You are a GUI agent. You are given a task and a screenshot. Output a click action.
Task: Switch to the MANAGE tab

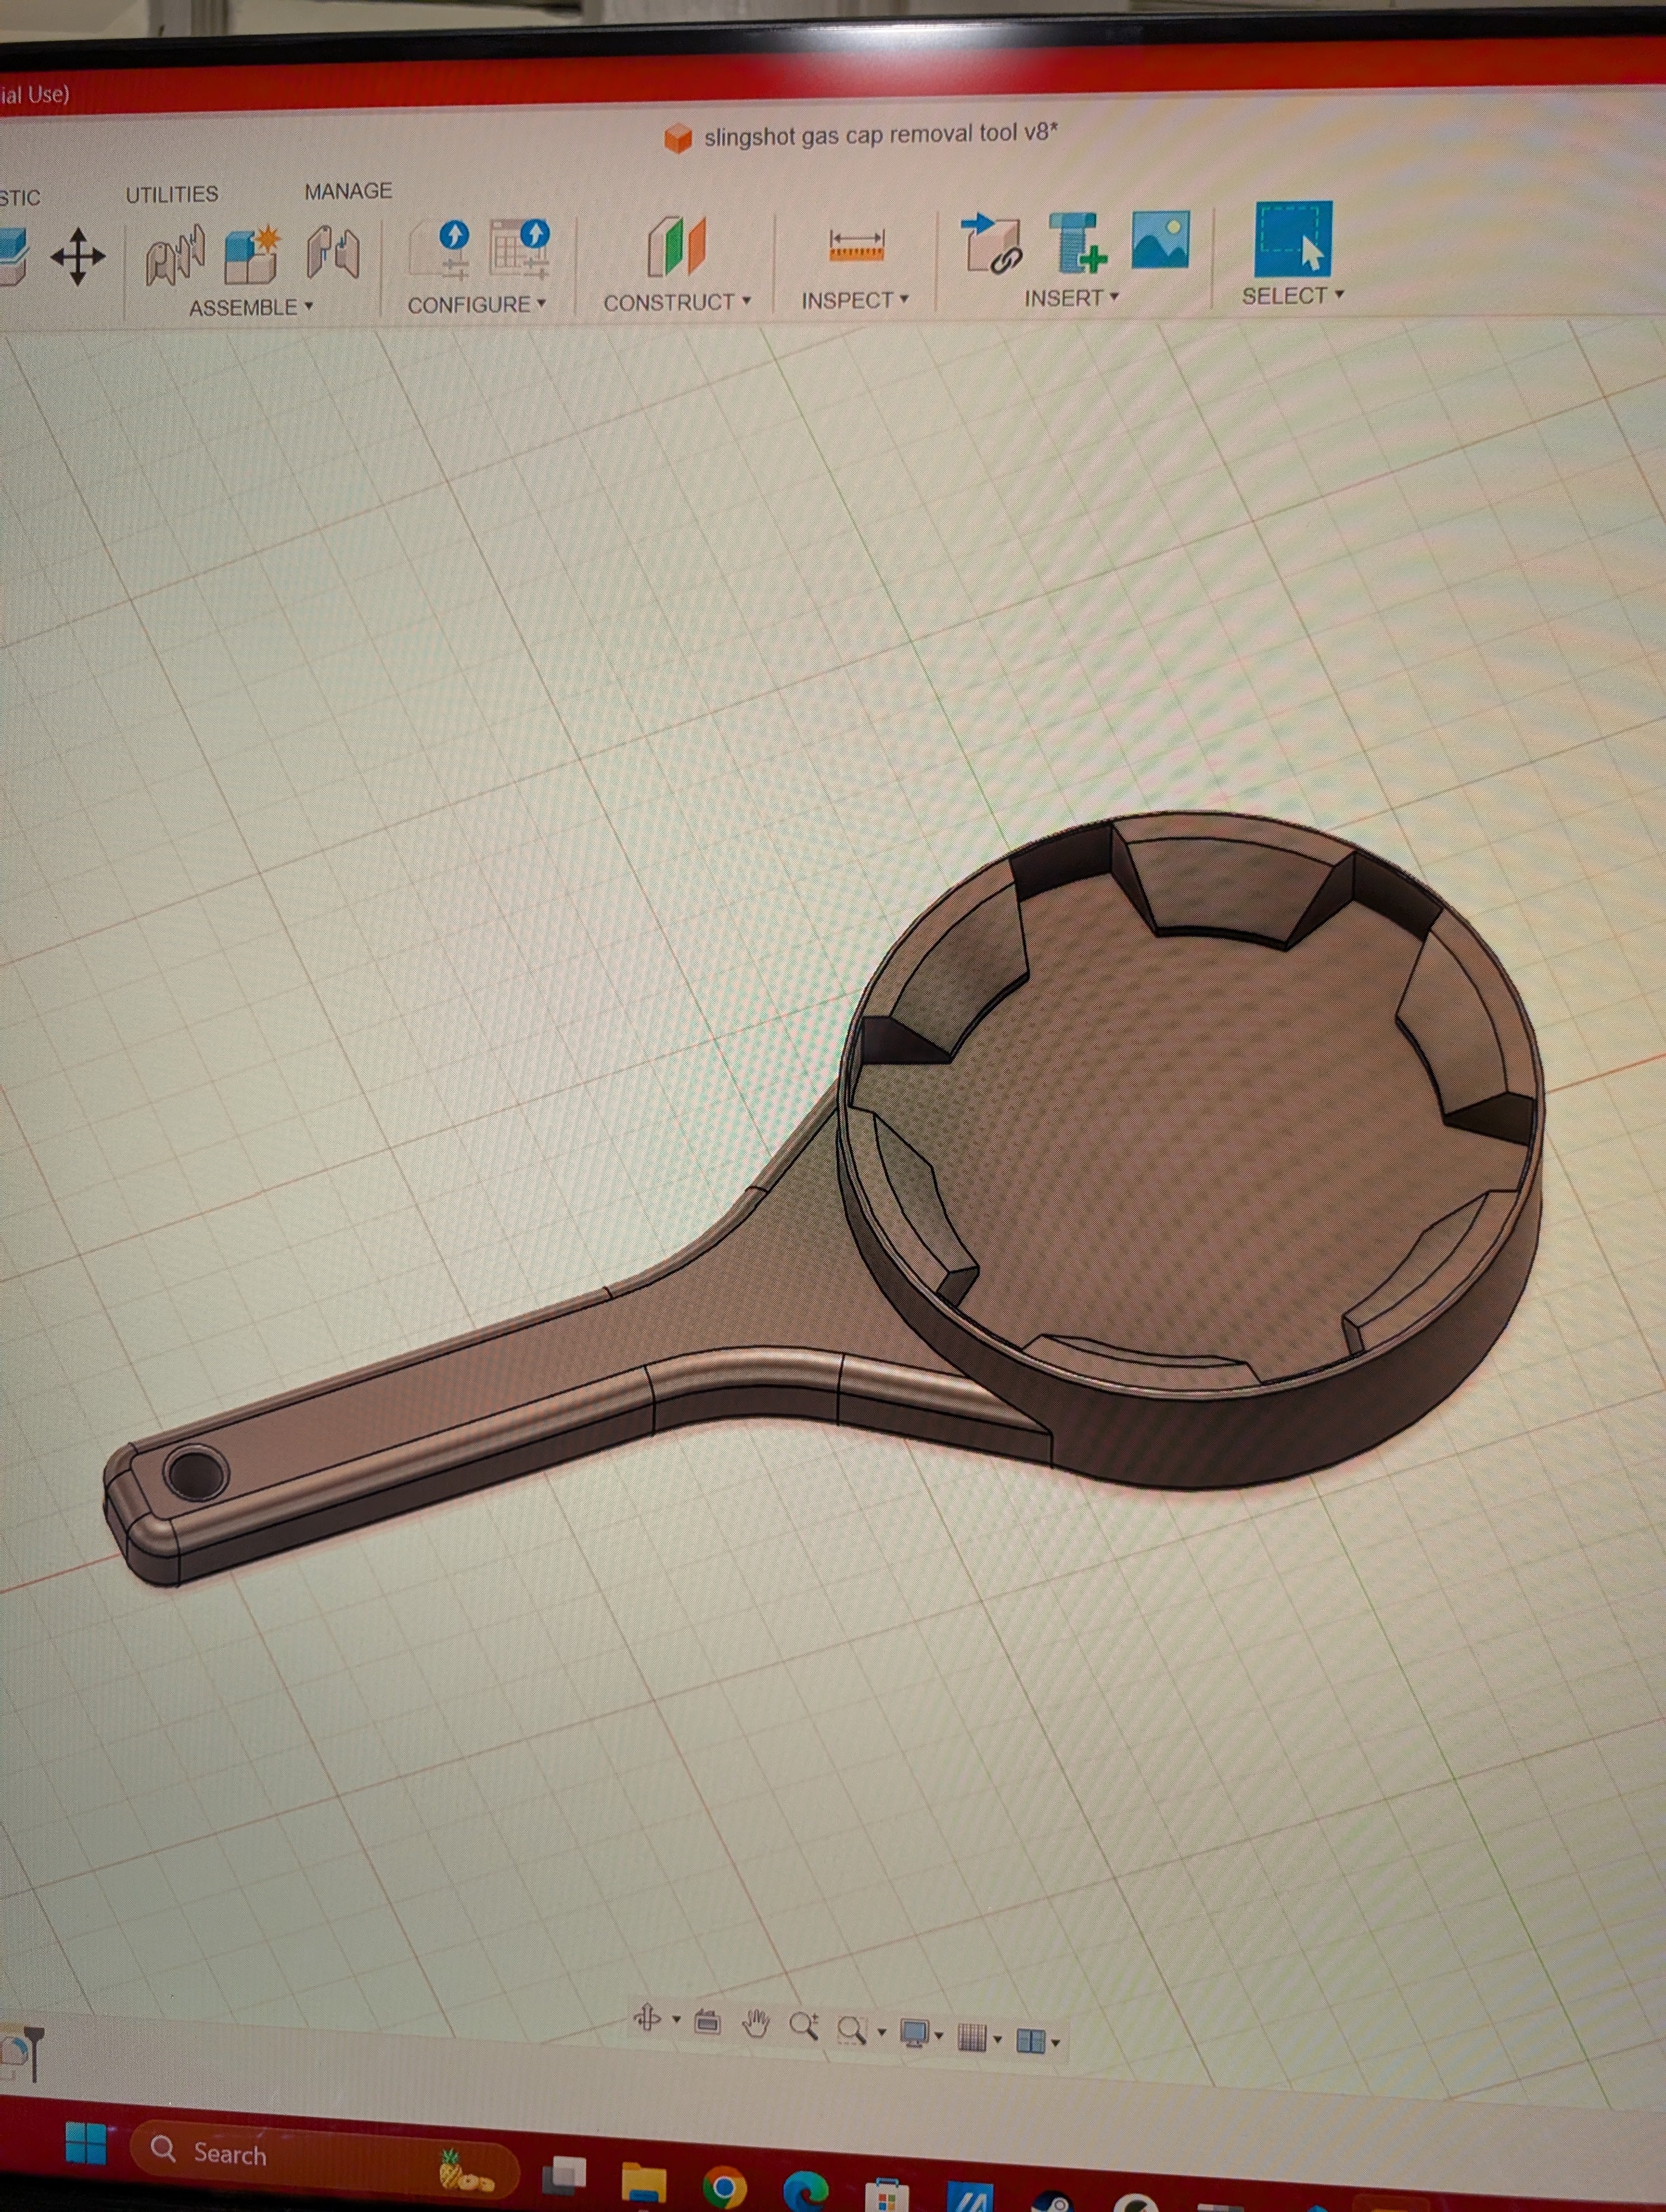point(348,190)
